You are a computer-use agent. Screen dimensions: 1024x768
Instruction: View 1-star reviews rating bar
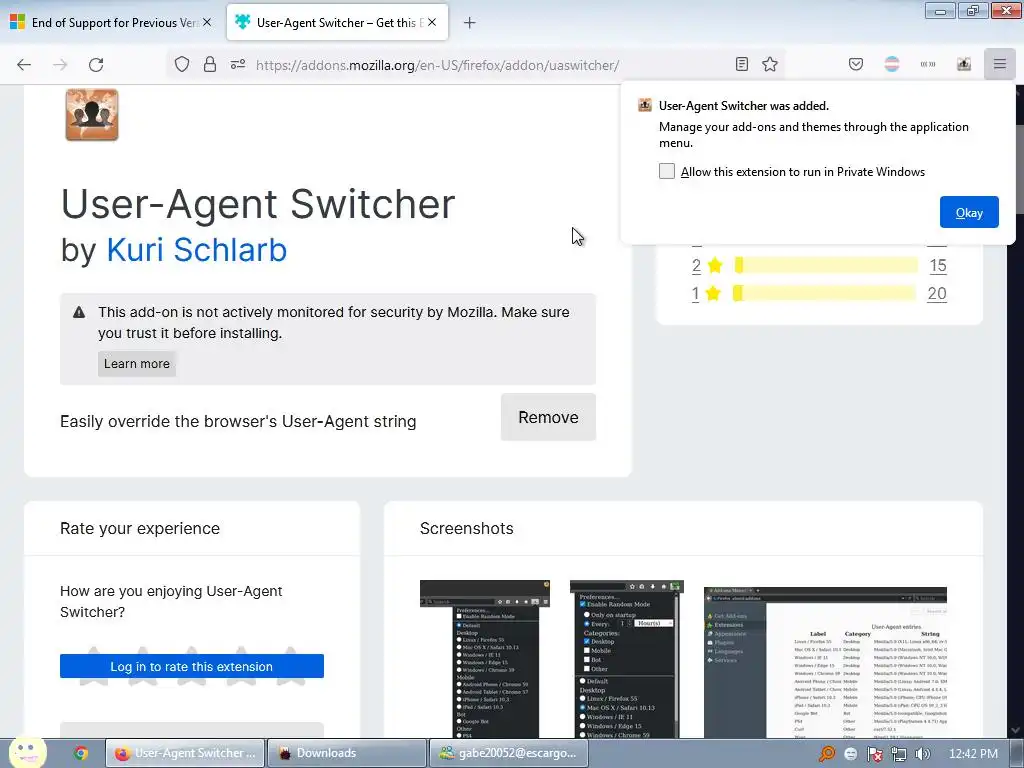(824, 293)
